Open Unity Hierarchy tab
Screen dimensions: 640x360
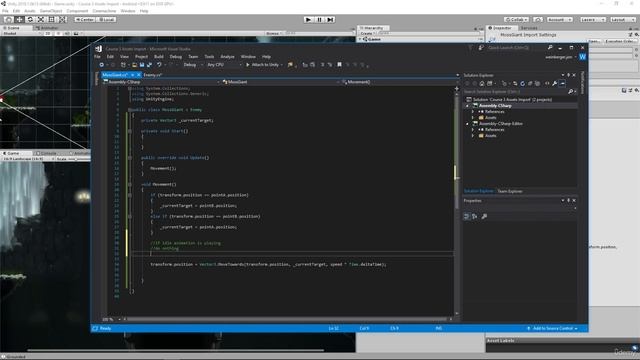pos(373,28)
